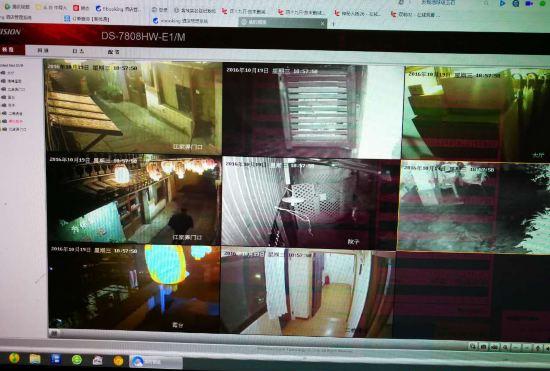
Task: Select the 院子 courtyard camera feed
Action: [x=310, y=202]
